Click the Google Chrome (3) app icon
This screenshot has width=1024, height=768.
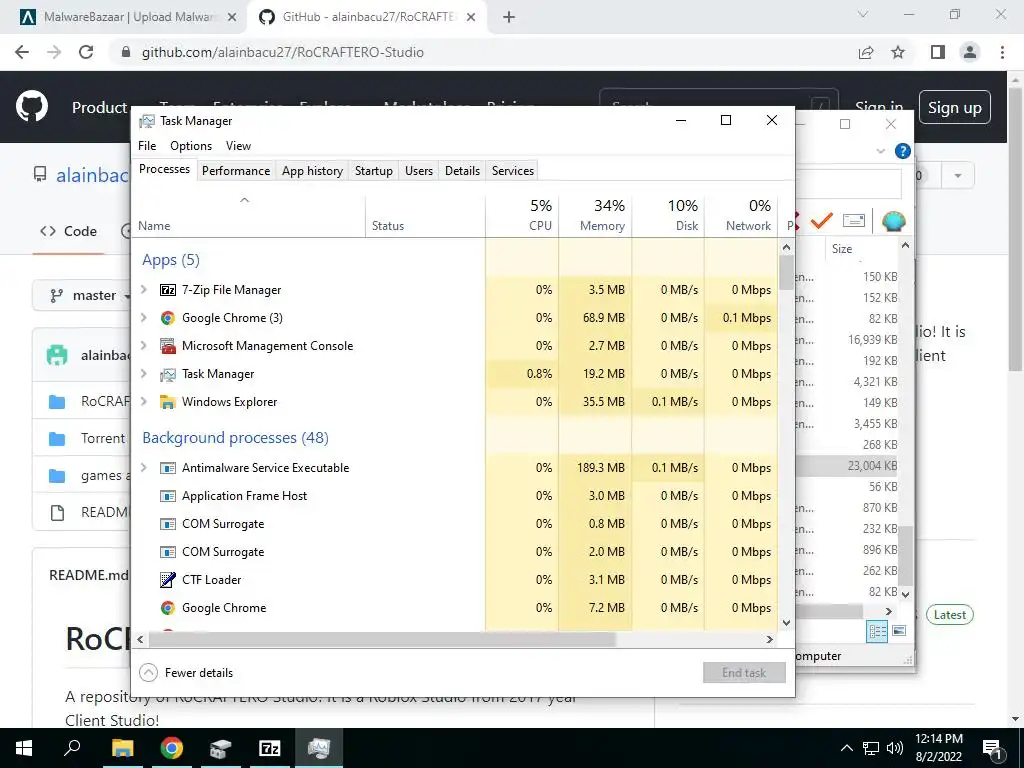pyautogui.click(x=168, y=318)
